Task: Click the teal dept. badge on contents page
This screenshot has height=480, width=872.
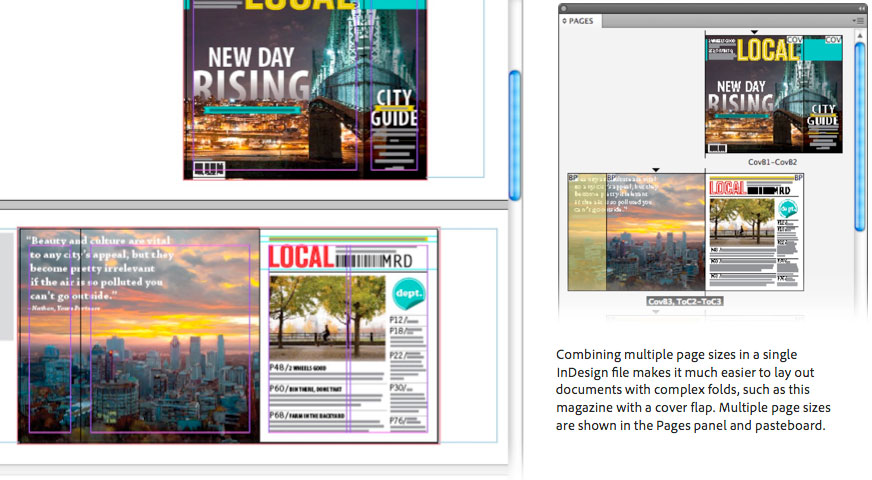Action: [409, 293]
